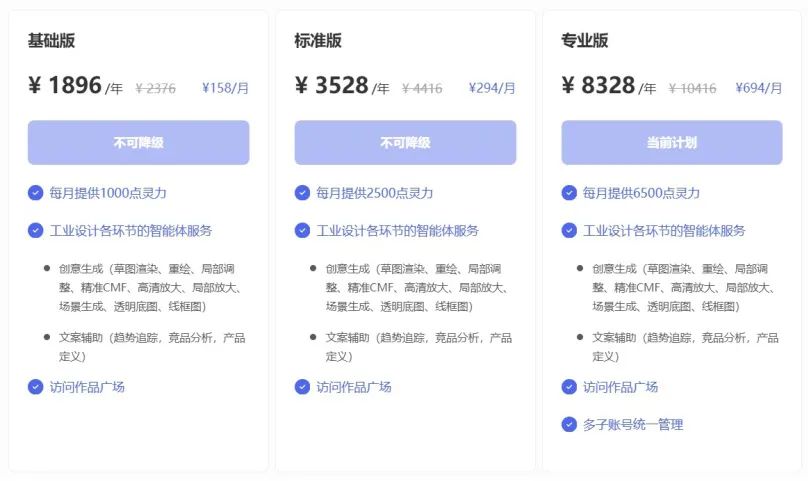Click the 专业版 plan title
Viewport: 808px width, 481px height.
[x=585, y=41]
